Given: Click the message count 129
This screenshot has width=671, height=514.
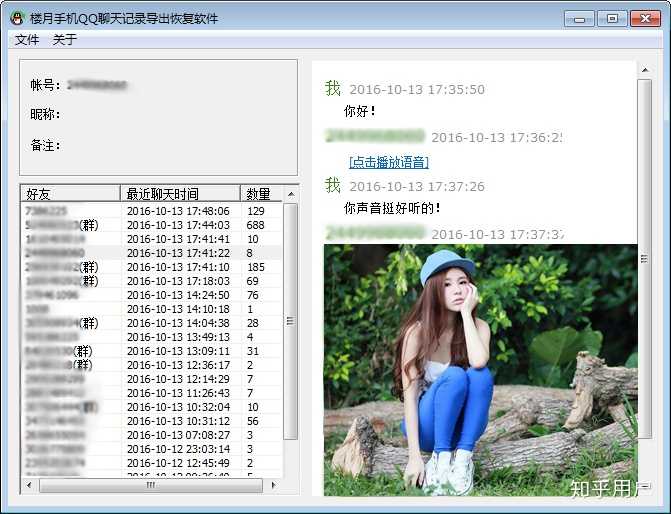Looking at the screenshot, I should (x=256, y=211).
